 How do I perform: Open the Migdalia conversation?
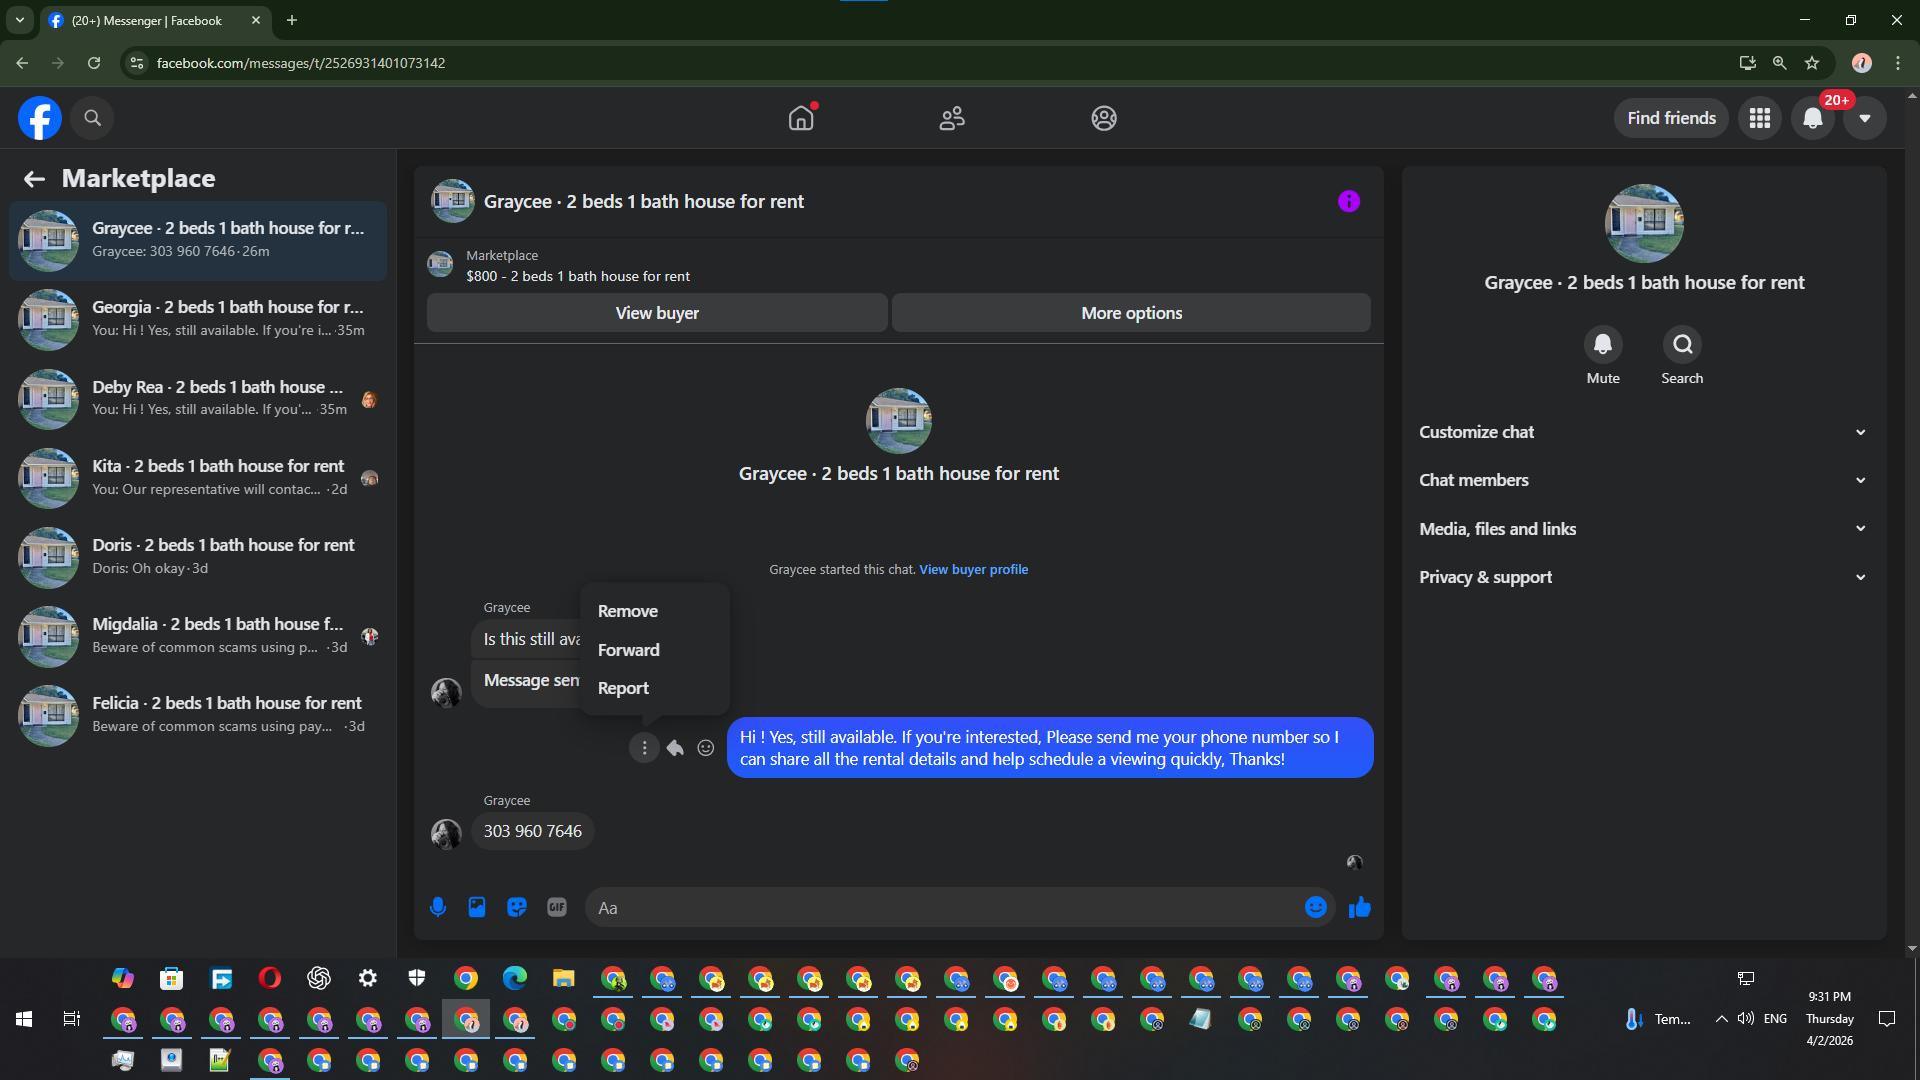pyautogui.click(x=198, y=635)
